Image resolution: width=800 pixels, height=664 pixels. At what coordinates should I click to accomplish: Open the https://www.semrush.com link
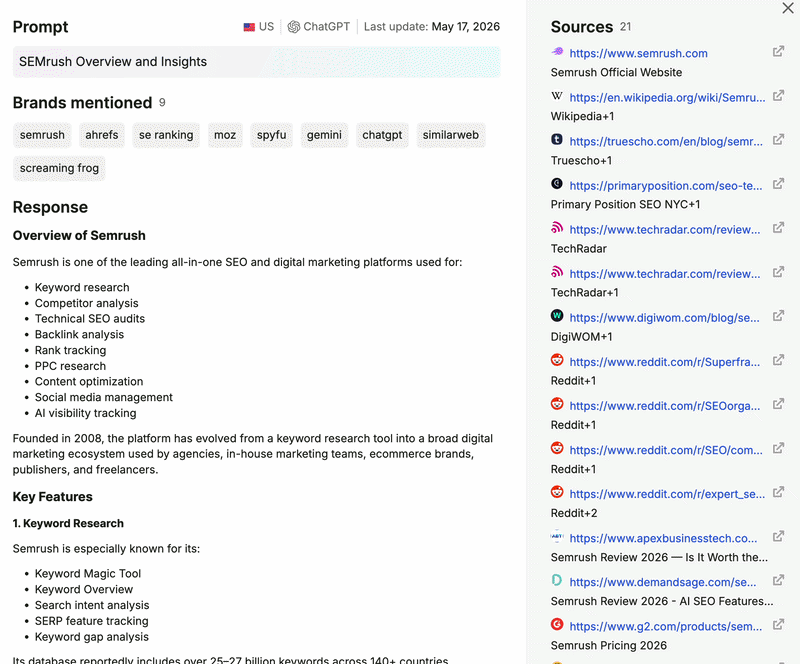(638, 53)
